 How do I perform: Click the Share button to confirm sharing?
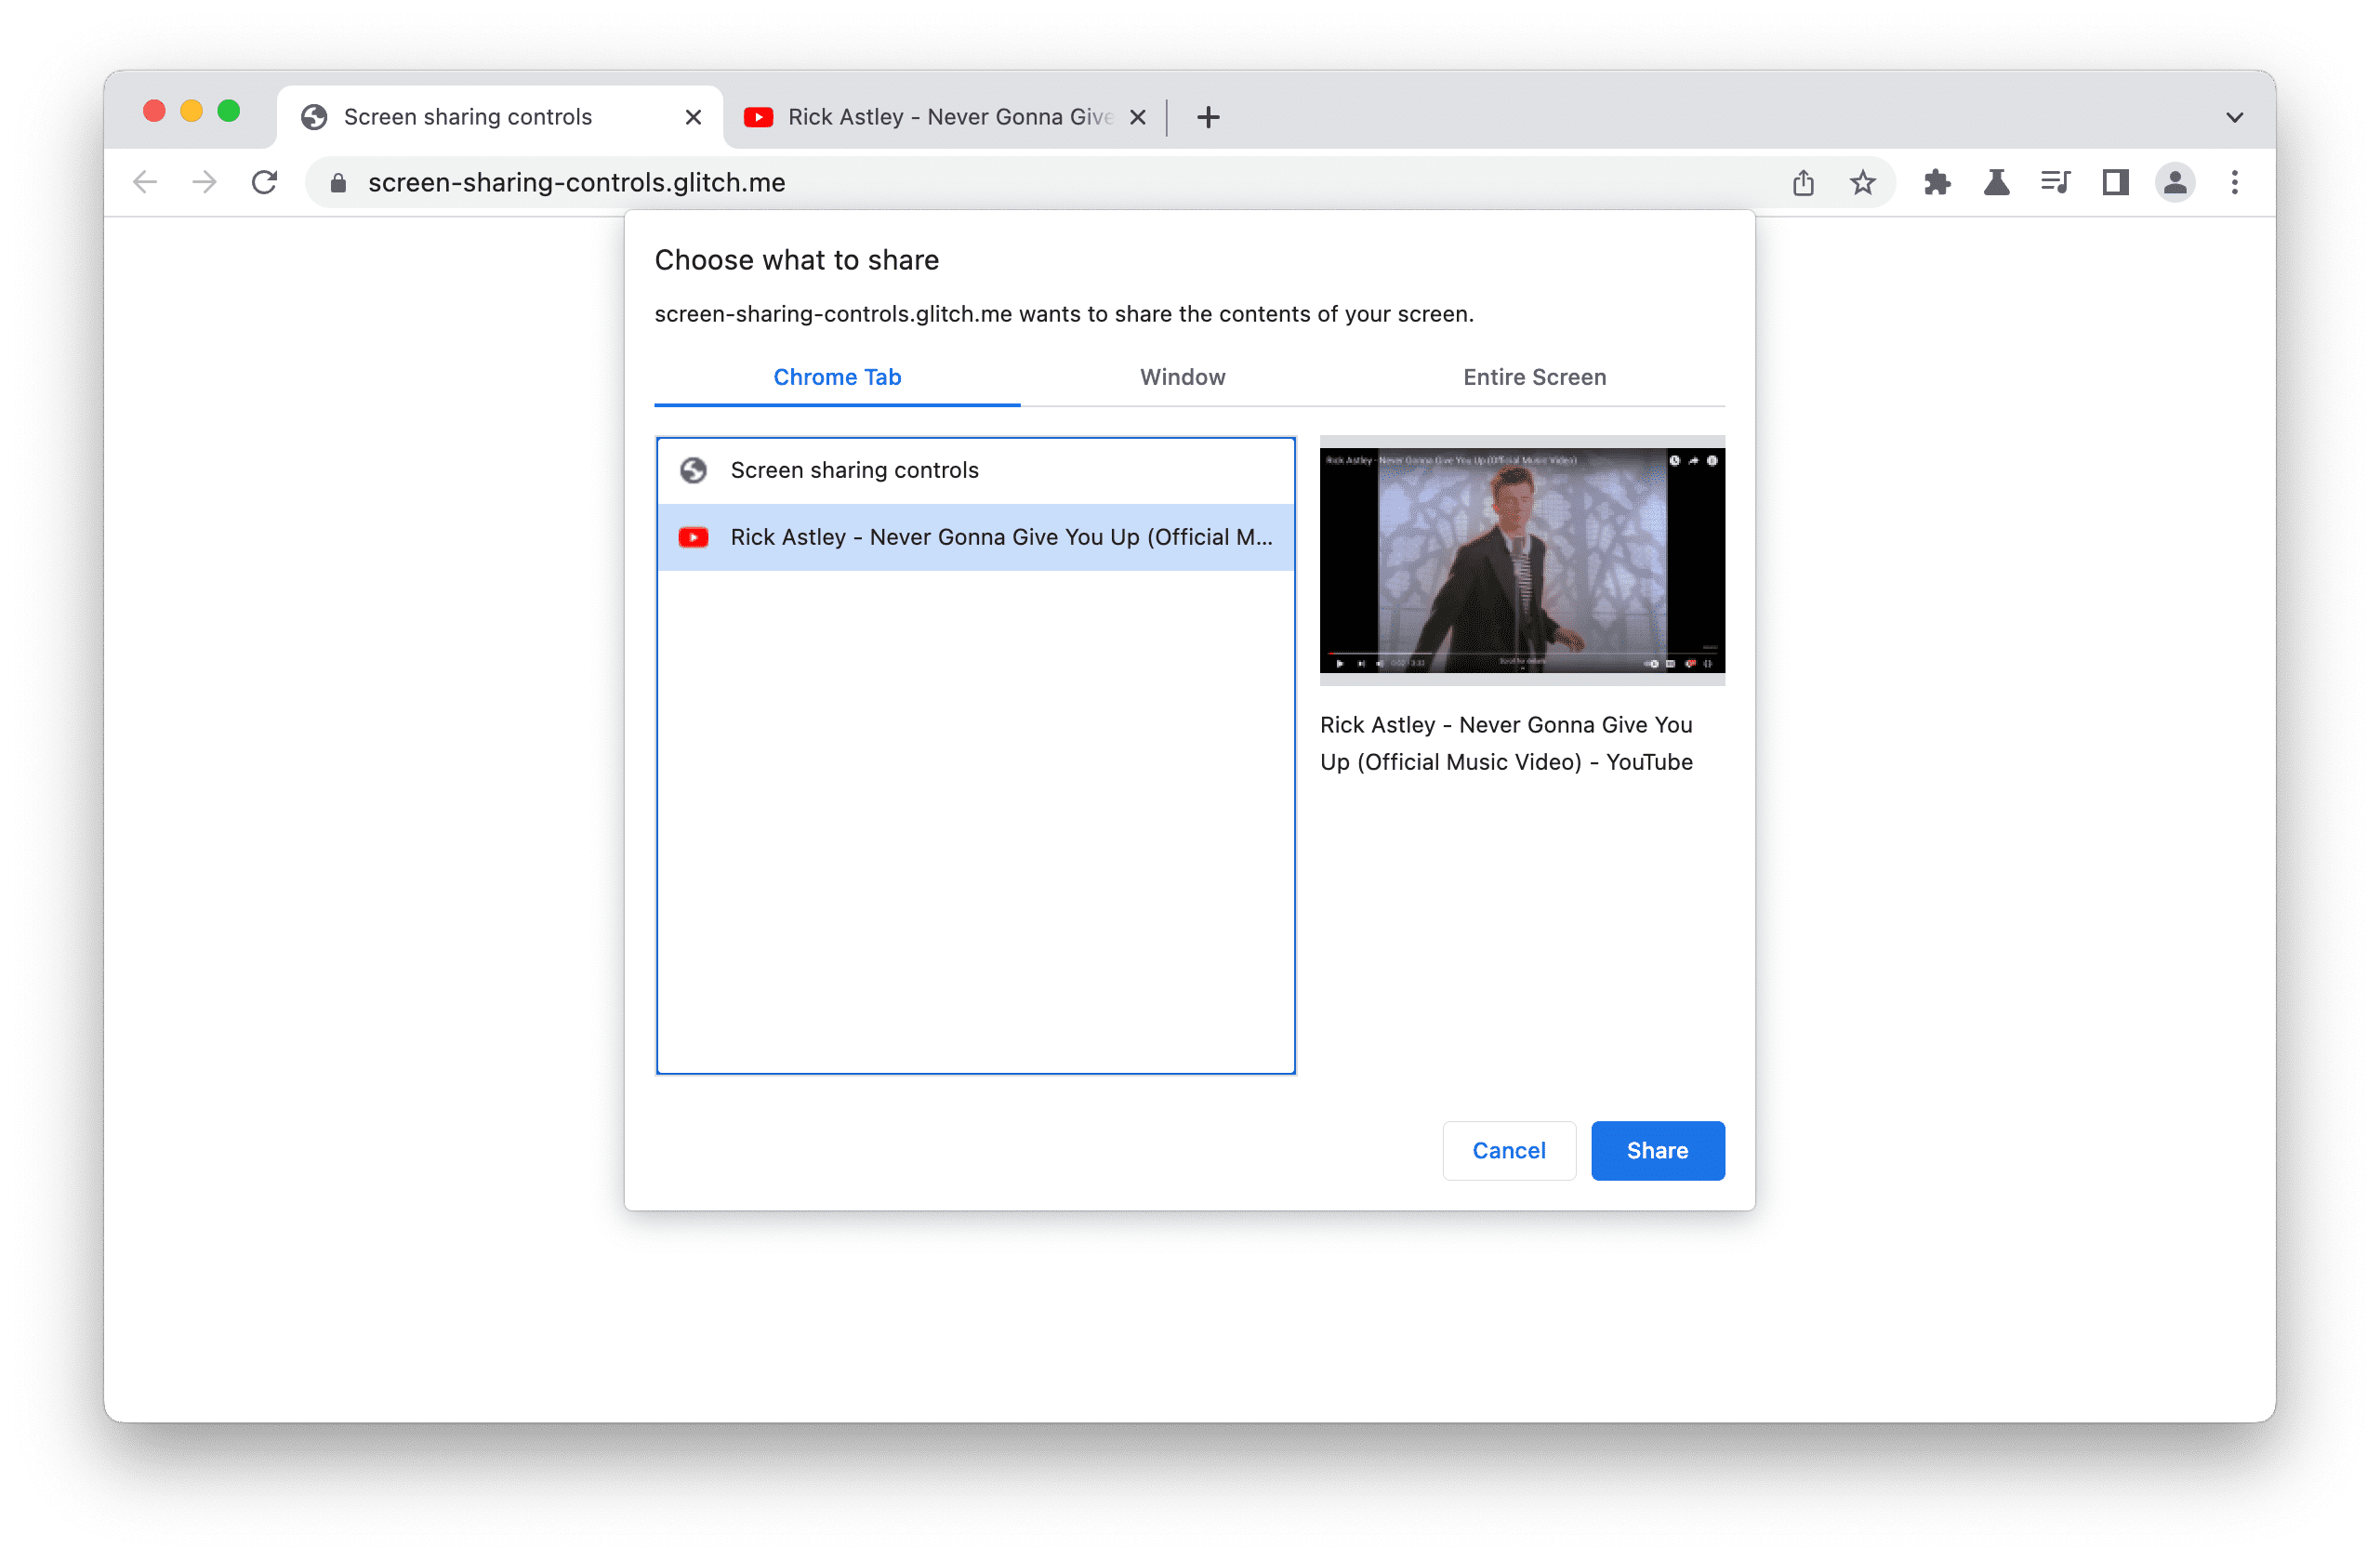coord(1656,1149)
